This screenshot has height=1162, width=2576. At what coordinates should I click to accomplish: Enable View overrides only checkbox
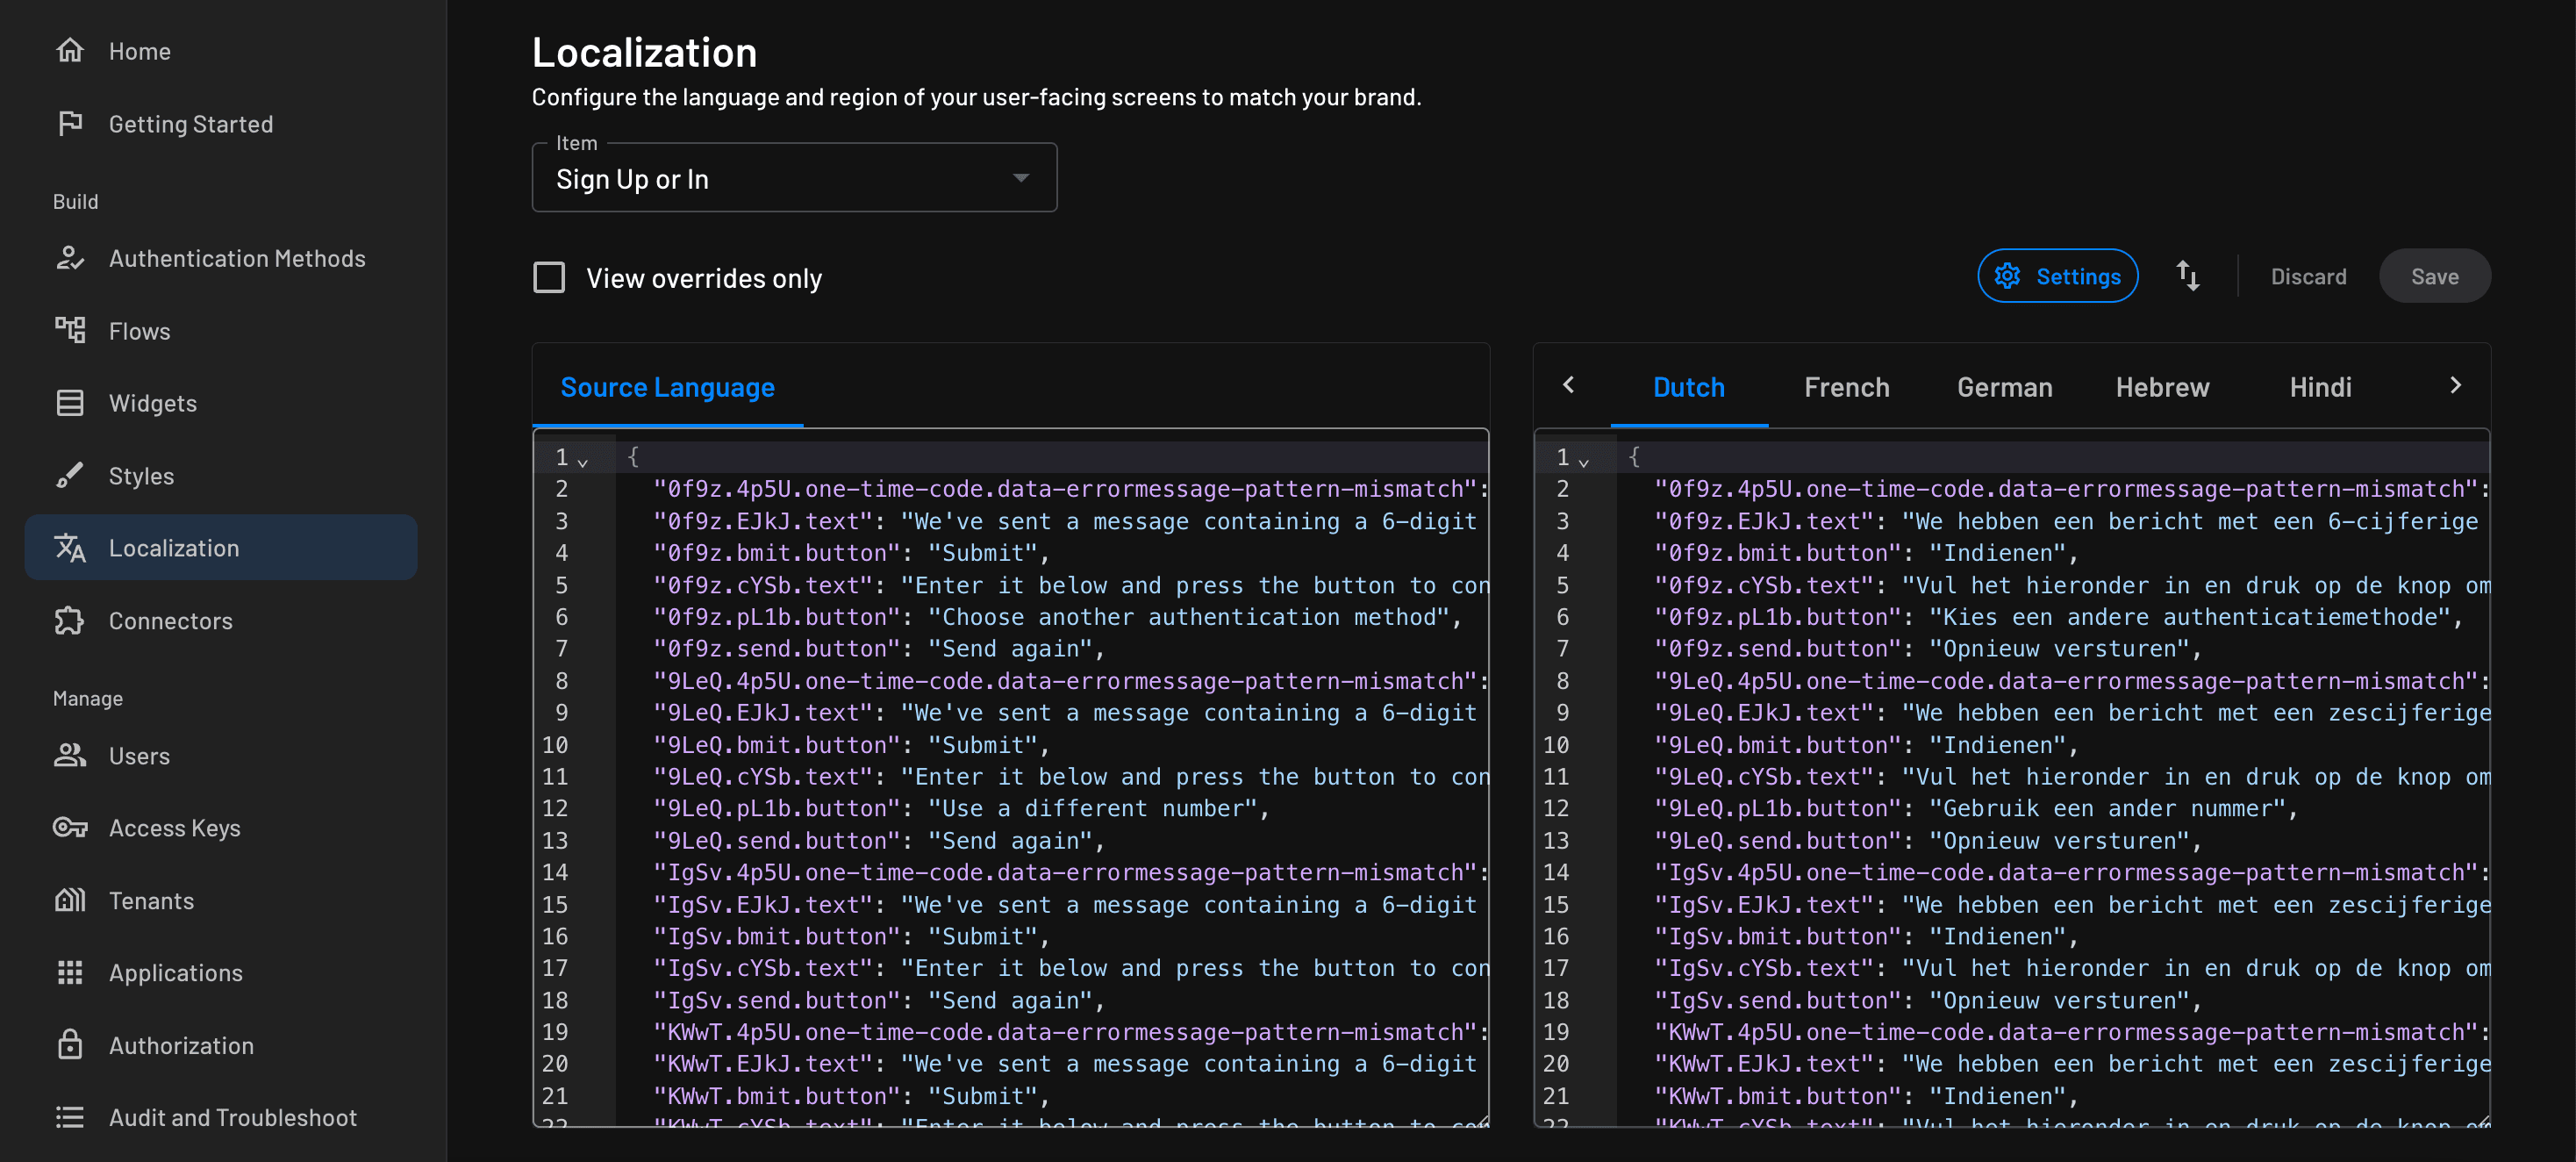[x=549, y=277]
